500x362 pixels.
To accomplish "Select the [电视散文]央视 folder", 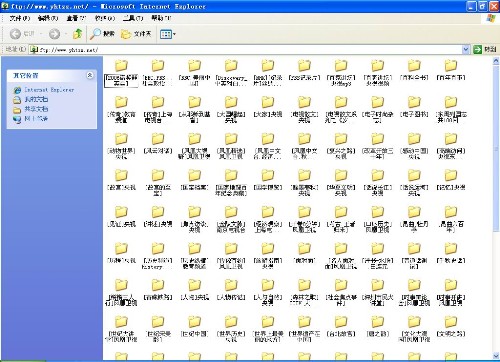I will tap(304, 109).
